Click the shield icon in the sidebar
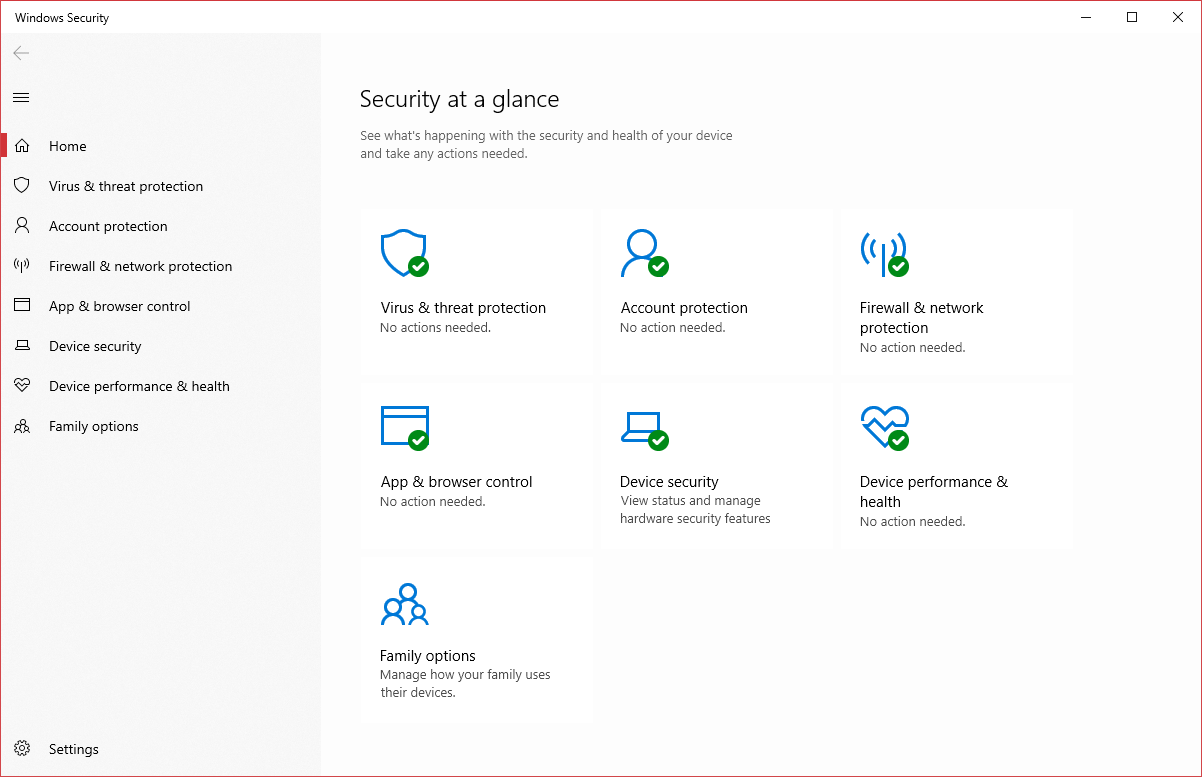The height and width of the screenshot is (777, 1202). [x=22, y=186]
